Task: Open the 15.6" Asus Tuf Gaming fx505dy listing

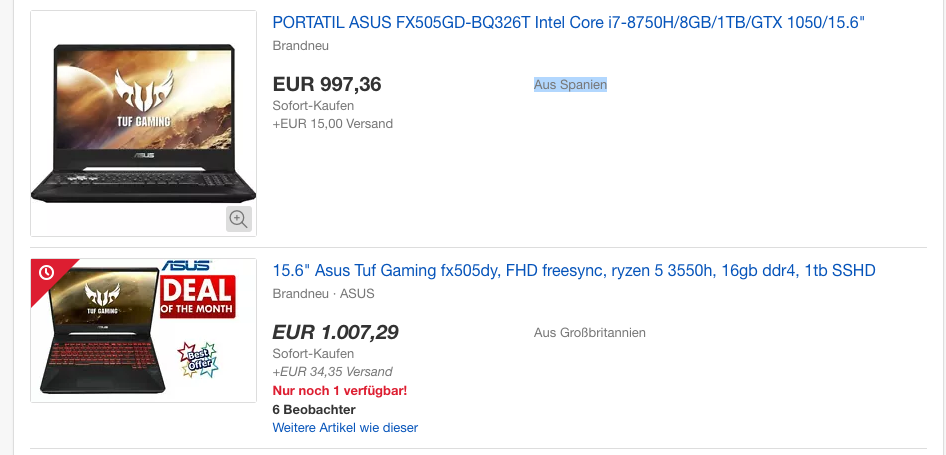Action: tap(573, 271)
